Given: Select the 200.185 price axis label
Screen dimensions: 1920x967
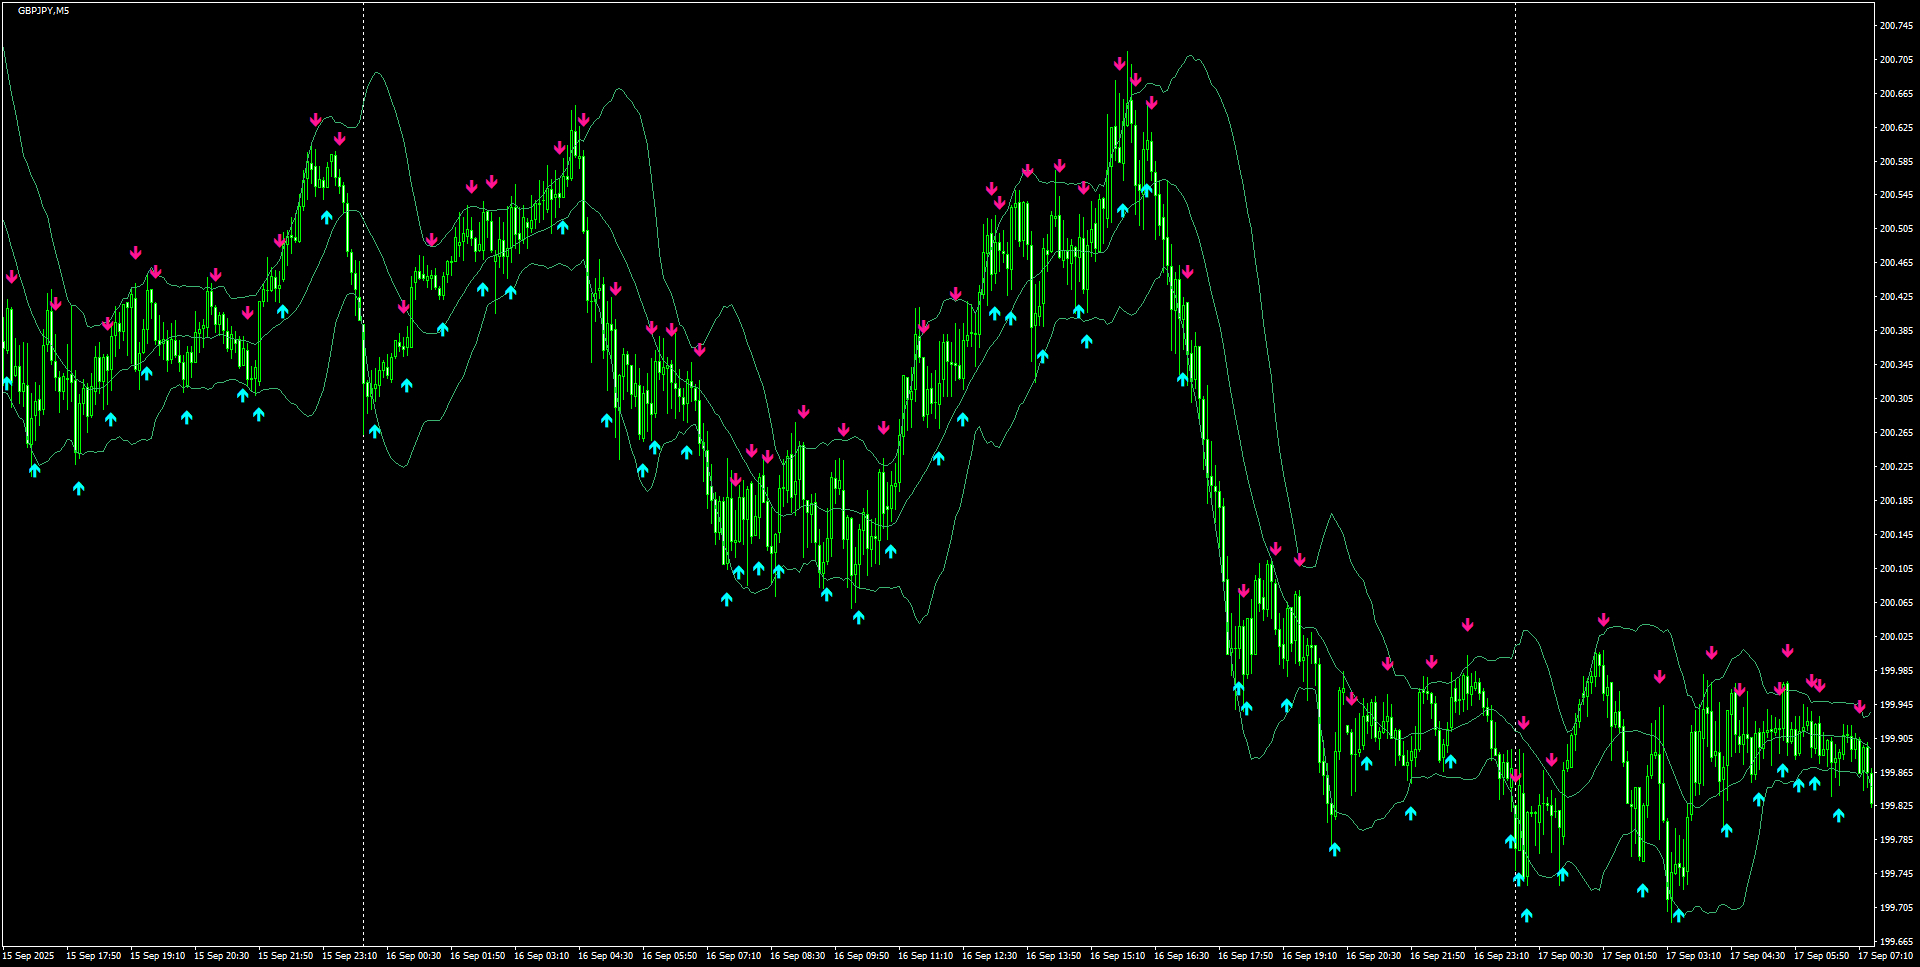Looking at the screenshot, I should [1896, 501].
